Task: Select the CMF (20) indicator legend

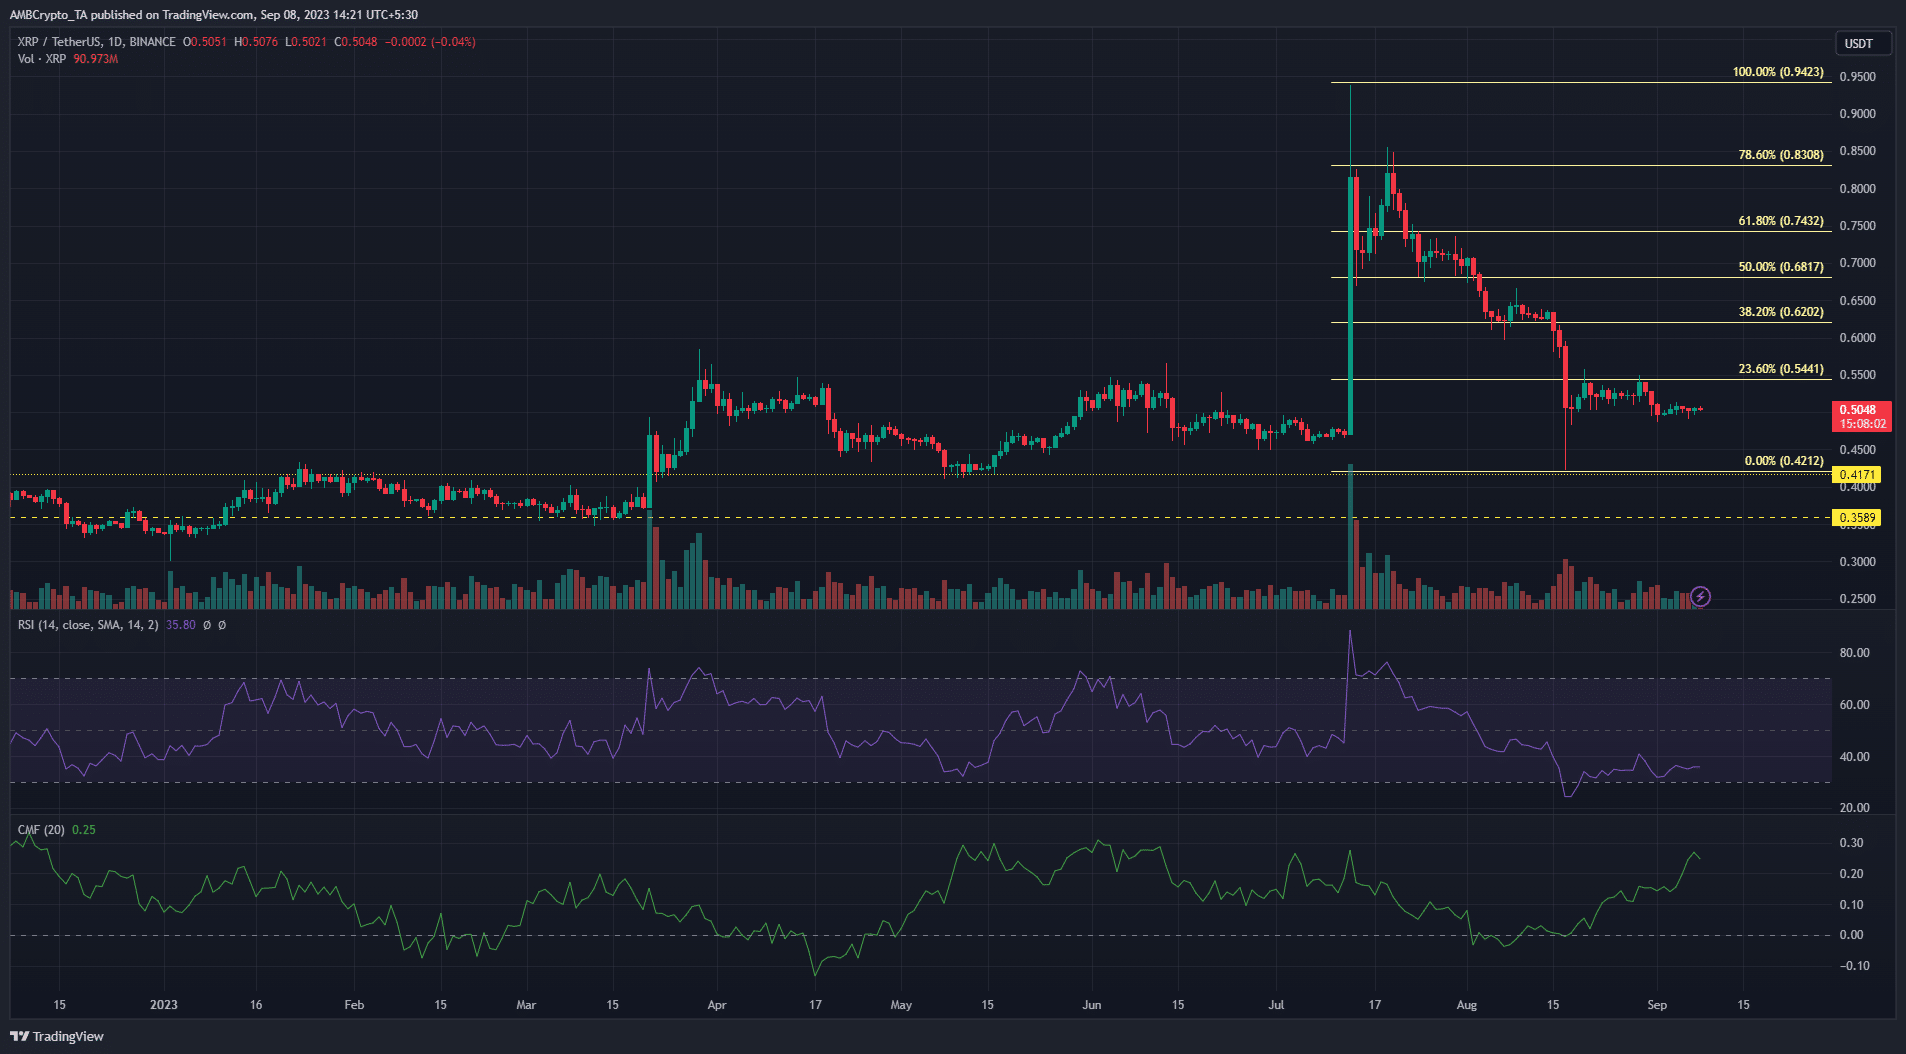Action: [x=41, y=830]
